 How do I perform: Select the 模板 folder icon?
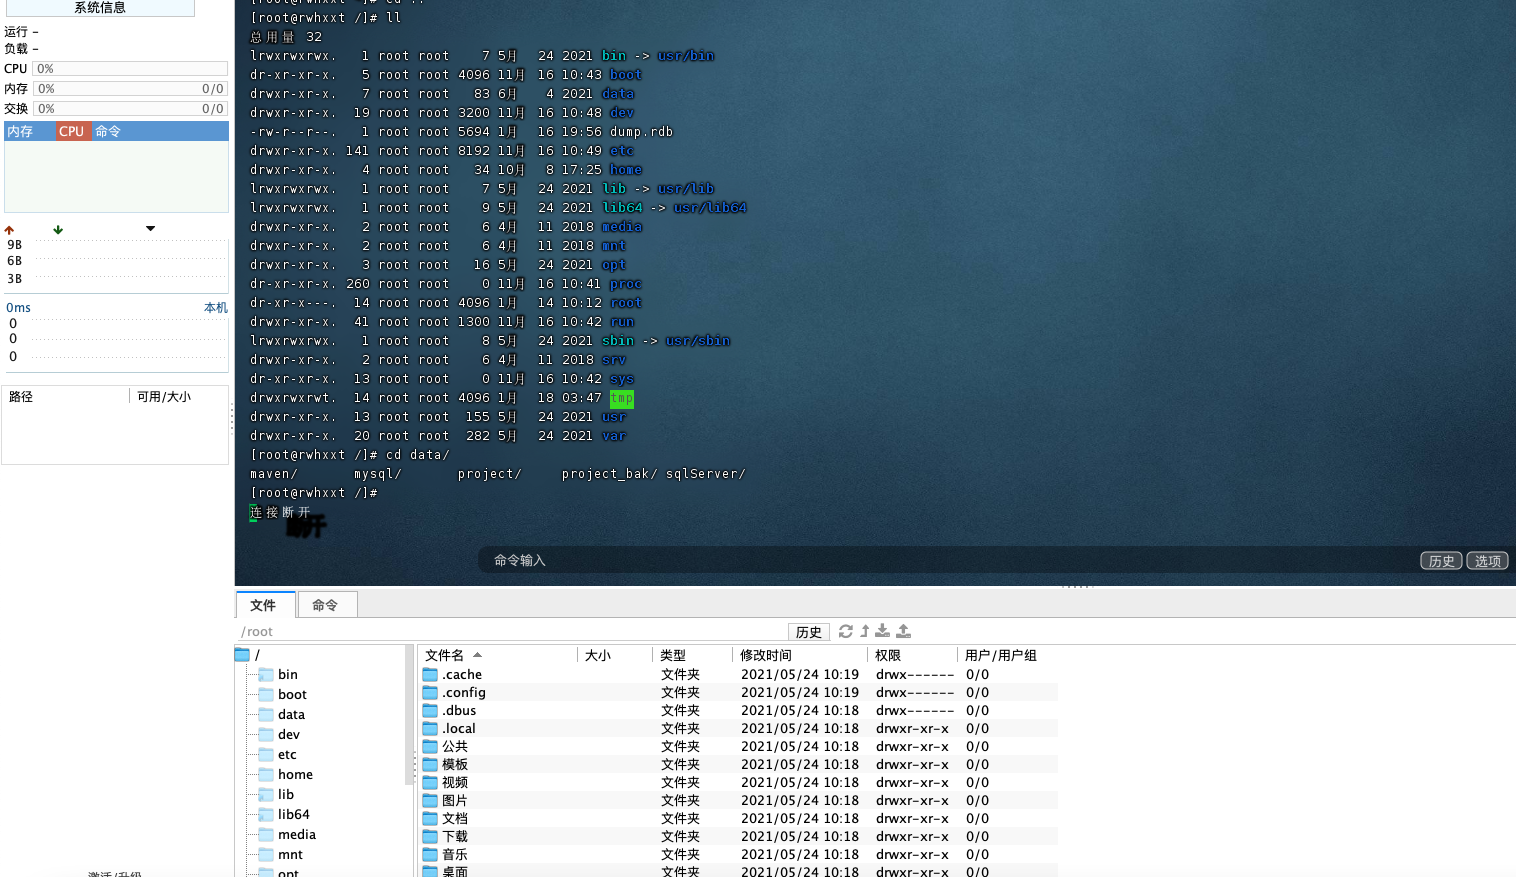point(430,765)
